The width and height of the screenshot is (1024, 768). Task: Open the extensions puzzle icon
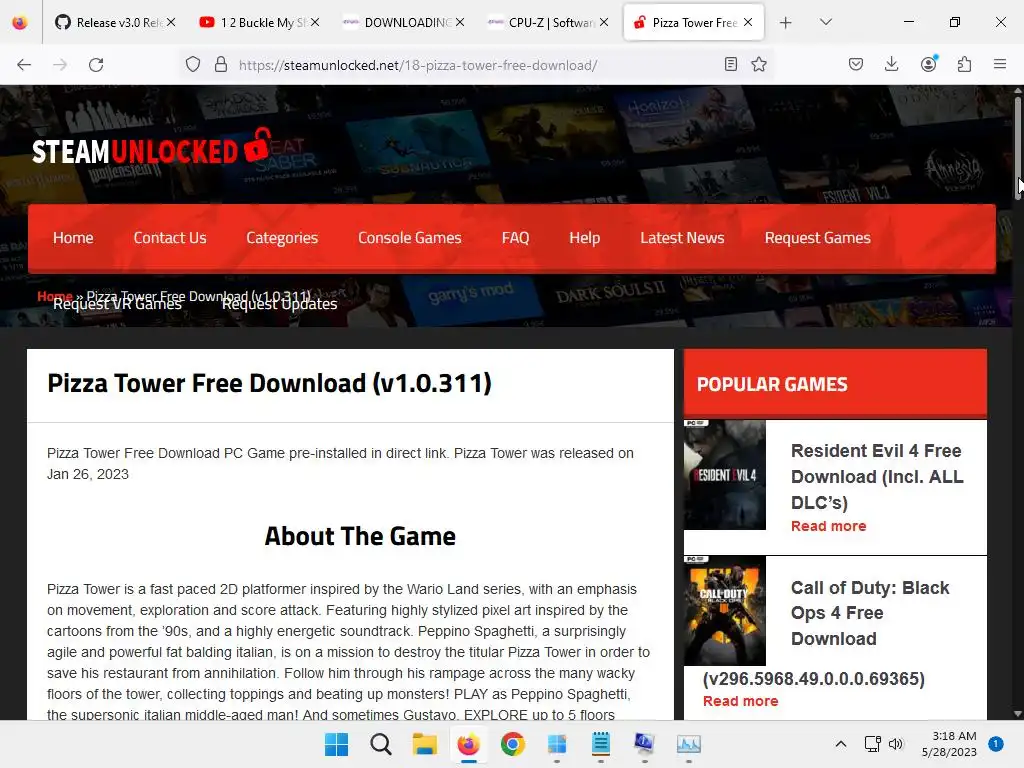[964, 64]
